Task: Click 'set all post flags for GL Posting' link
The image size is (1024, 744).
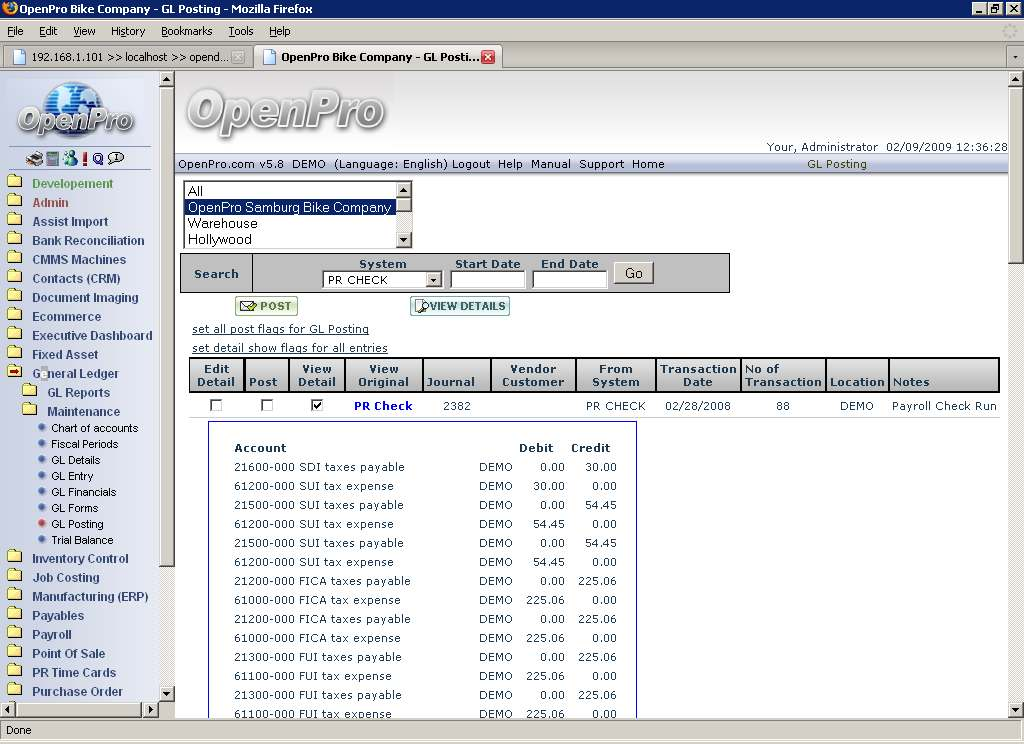Action: (x=280, y=329)
